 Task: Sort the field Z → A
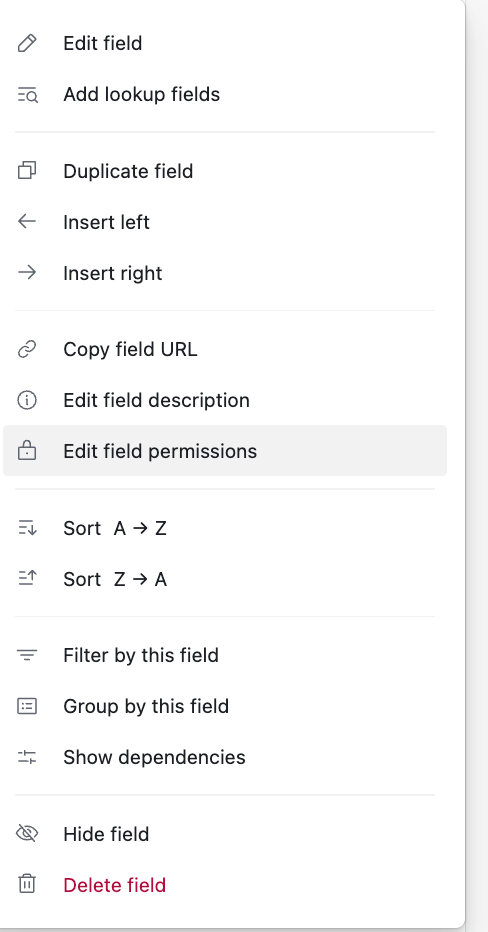click(225, 579)
